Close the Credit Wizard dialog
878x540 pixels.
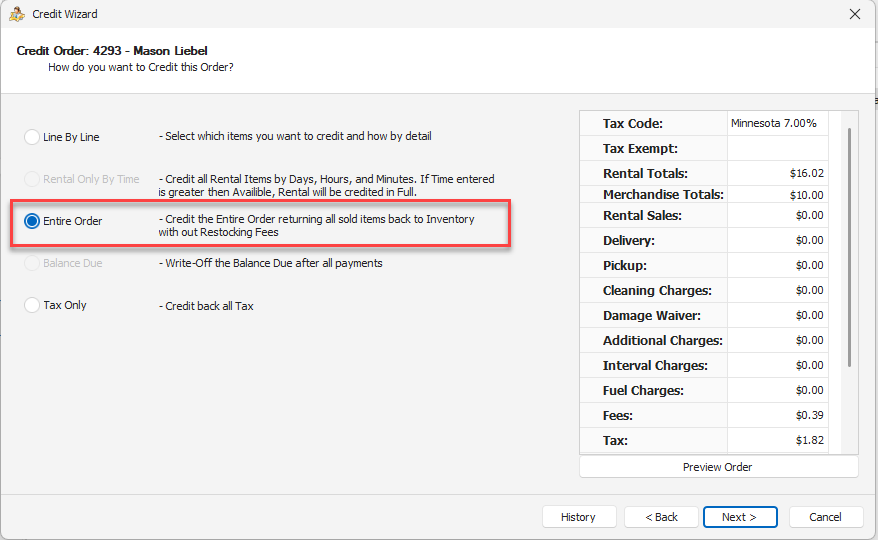click(854, 14)
